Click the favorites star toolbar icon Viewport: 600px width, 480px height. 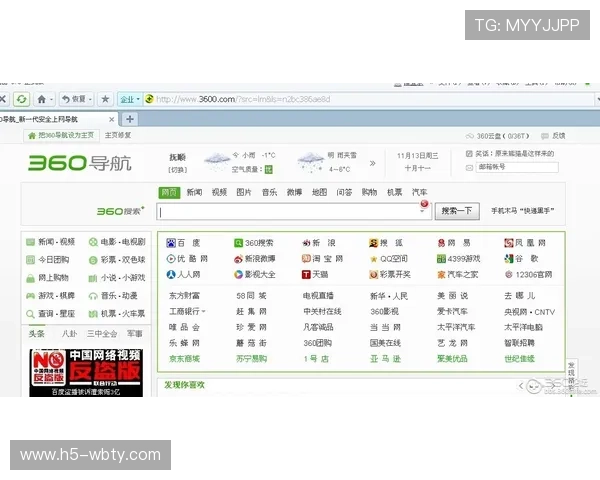[105, 99]
